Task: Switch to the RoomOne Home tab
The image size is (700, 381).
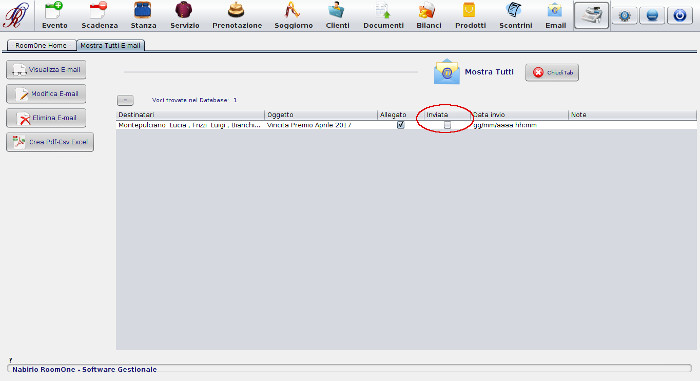Action: 41,46
